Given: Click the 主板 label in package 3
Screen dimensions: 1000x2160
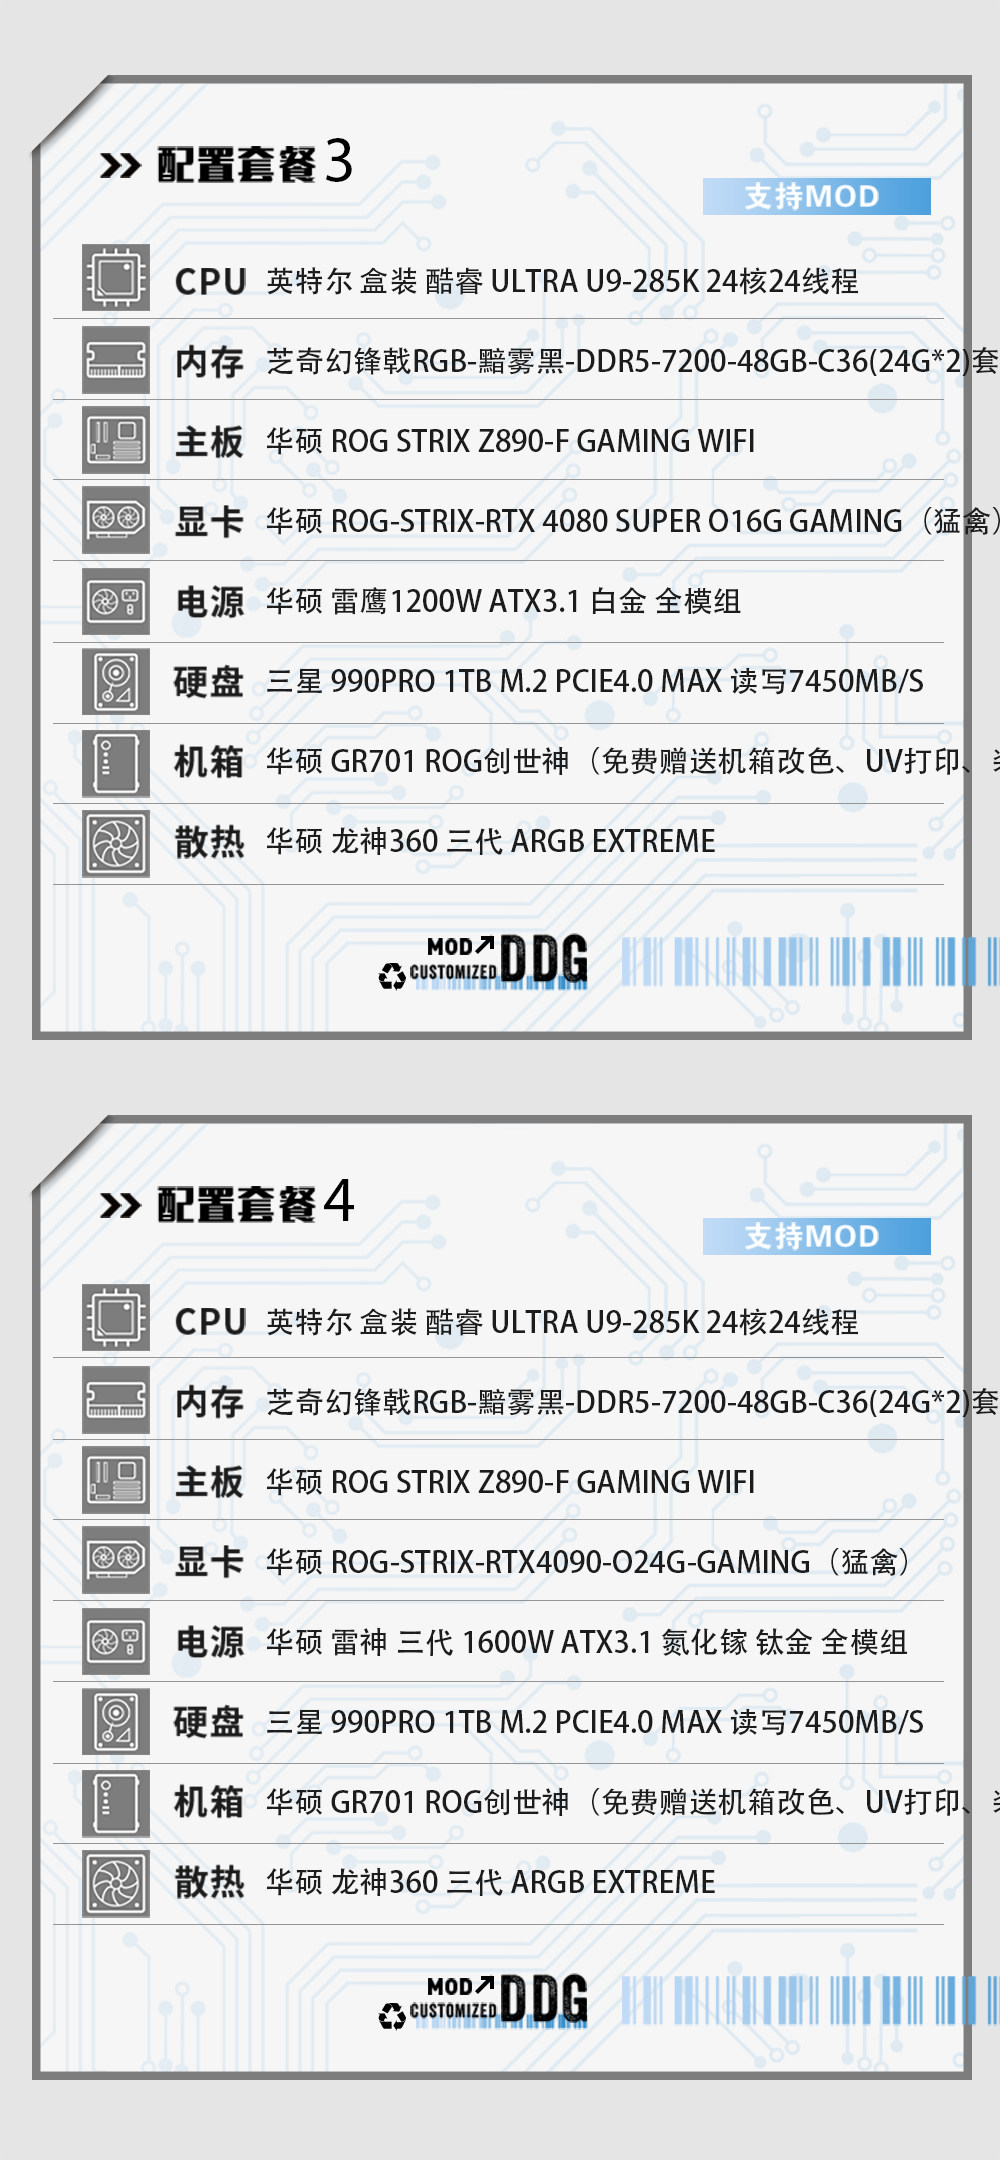Looking at the screenshot, I should coord(209,442).
